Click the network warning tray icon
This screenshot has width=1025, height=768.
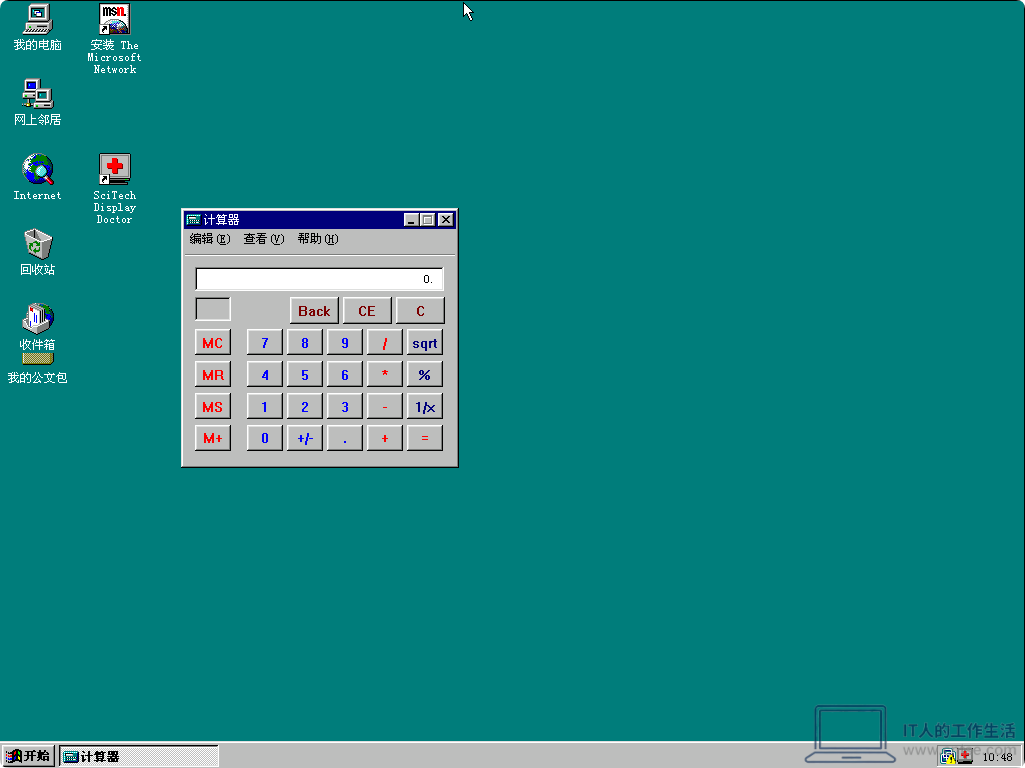coord(949,757)
